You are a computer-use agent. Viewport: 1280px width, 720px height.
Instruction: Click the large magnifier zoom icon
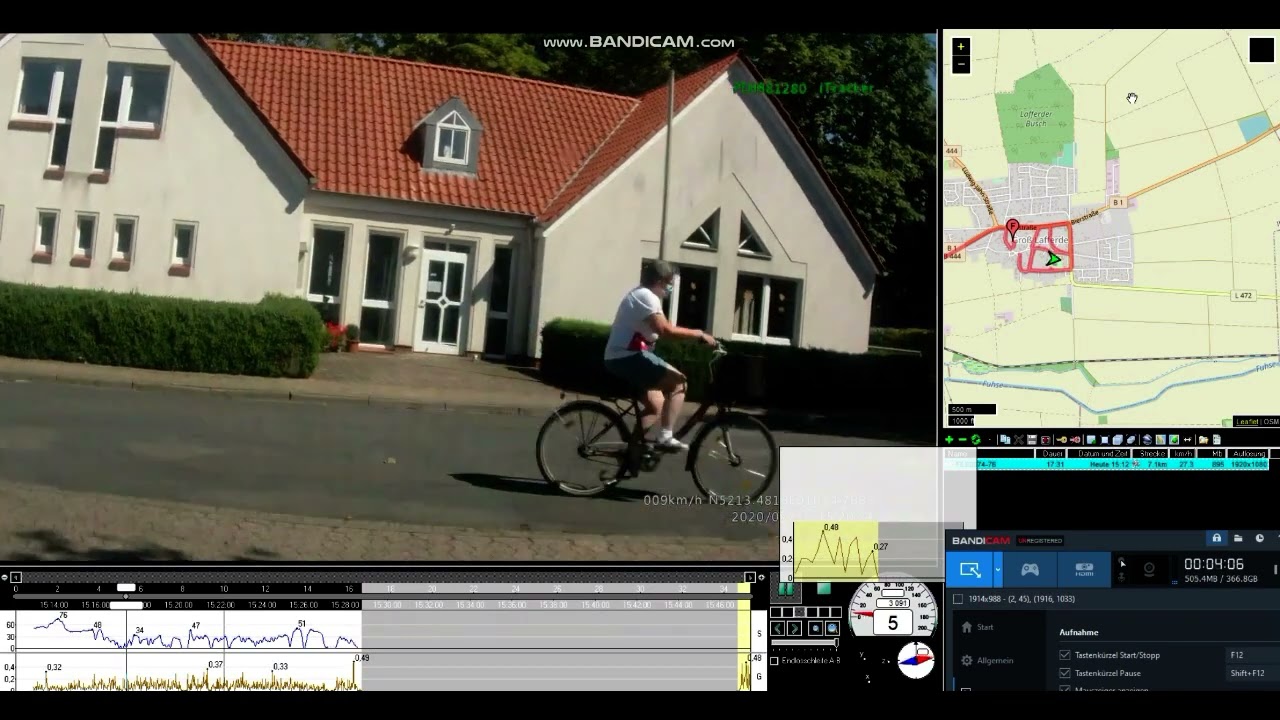click(x=832, y=628)
